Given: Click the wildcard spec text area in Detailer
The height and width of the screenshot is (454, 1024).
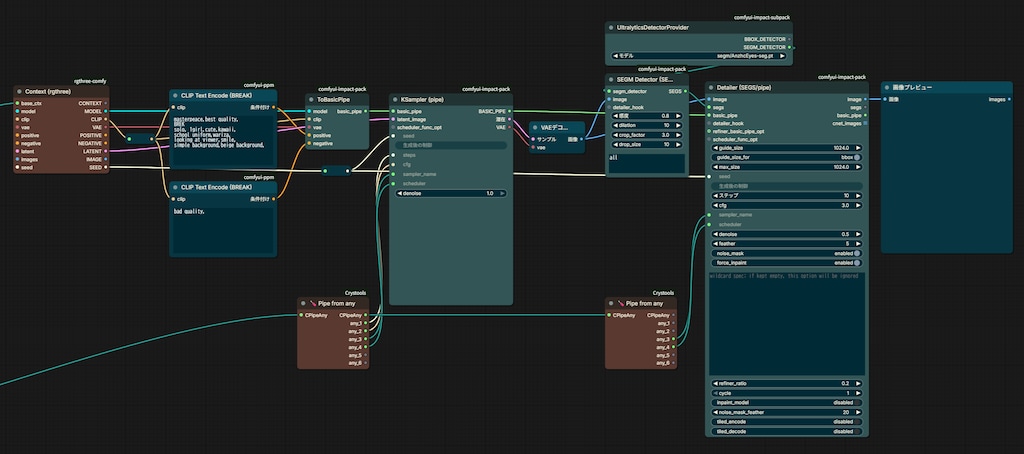Looking at the screenshot, I should click(x=786, y=323).
